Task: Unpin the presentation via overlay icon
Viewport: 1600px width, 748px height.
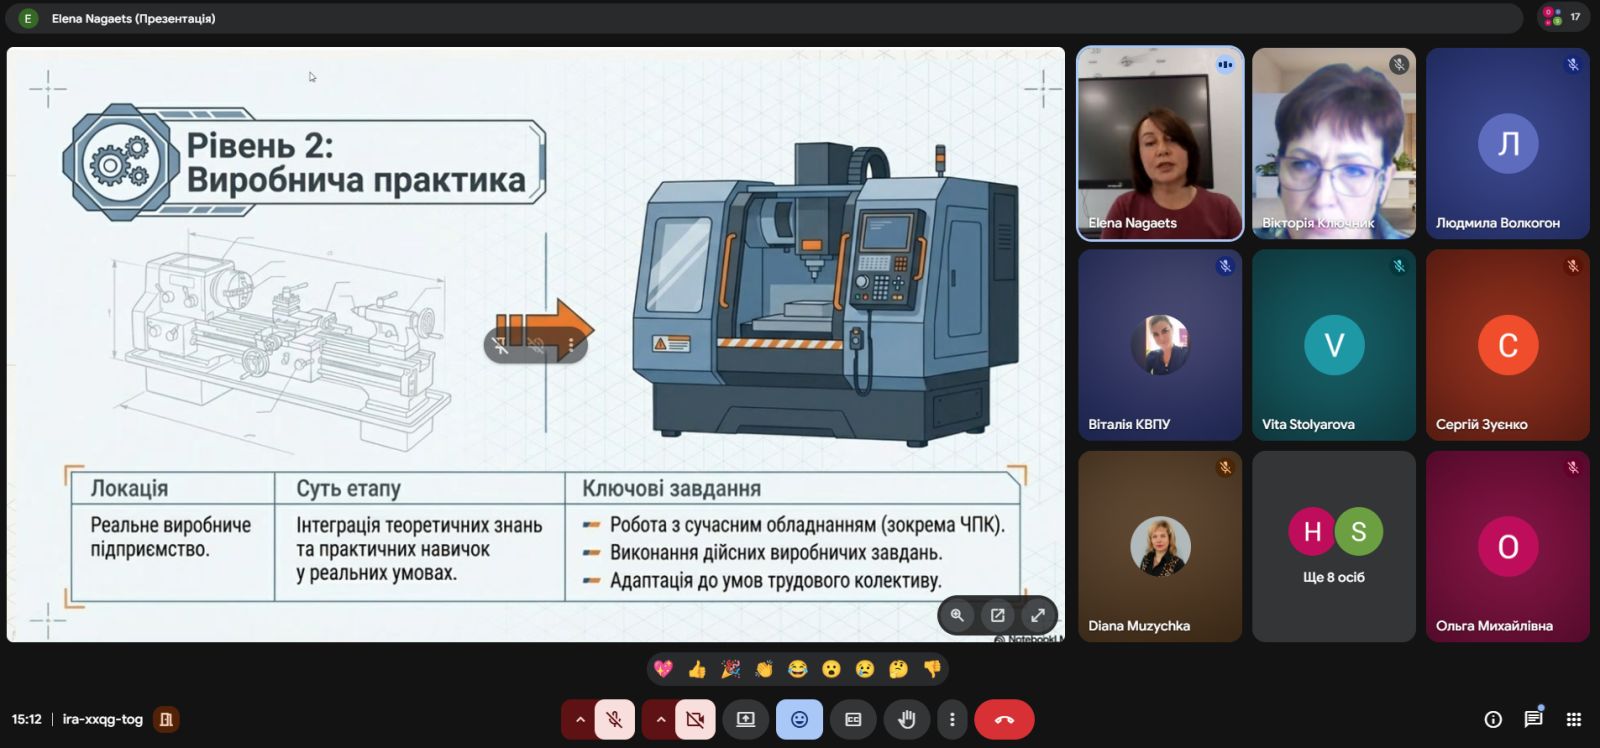Action: click(x=501, y=345)
